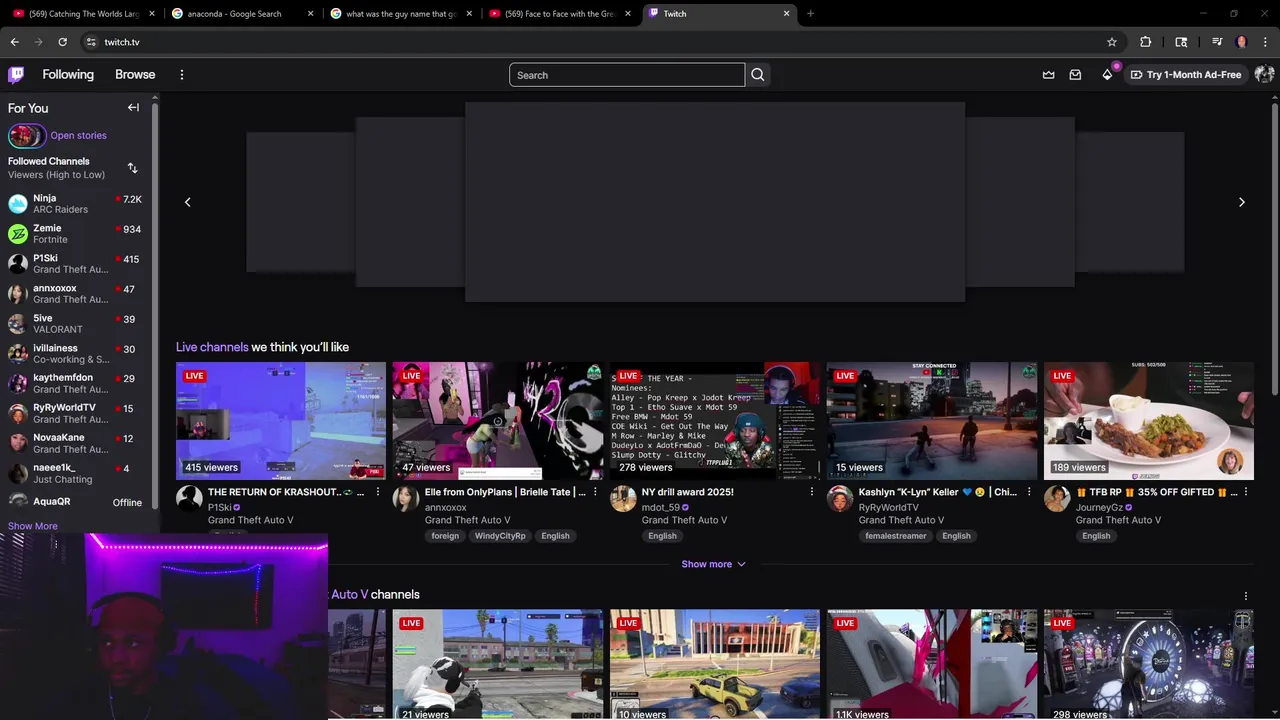Open 5ive VALORANT sidebar channel
The height and width of the screenshot is (720, 1280).
[x=76, y=324]
